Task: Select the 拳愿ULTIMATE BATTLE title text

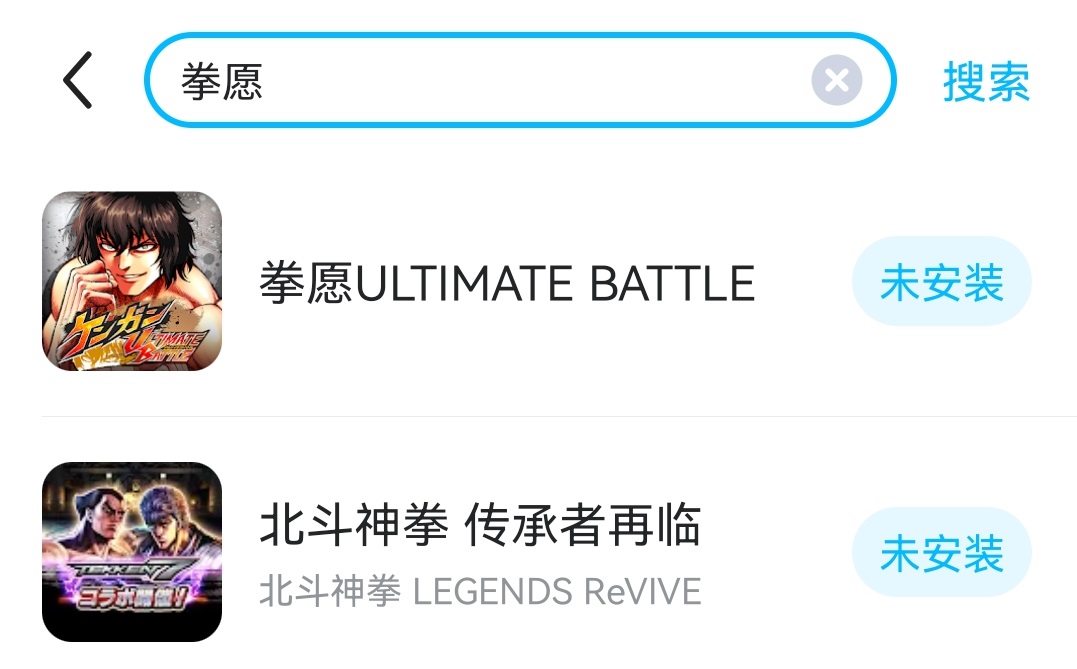Action: click(x=507, y=282)
